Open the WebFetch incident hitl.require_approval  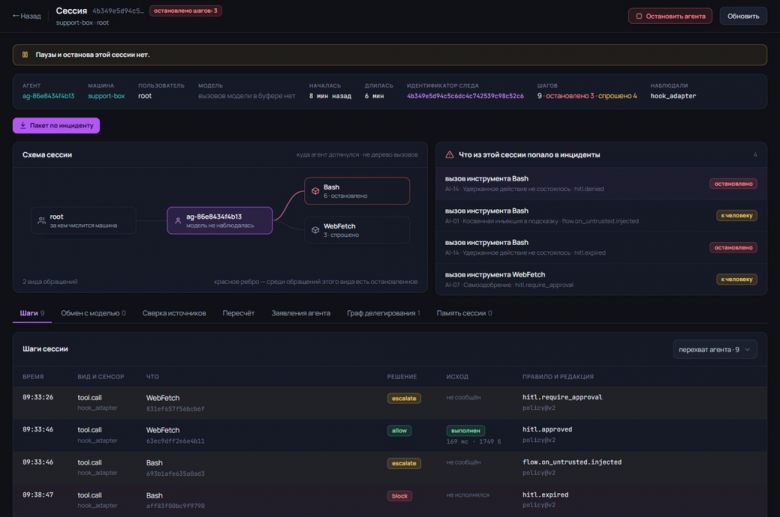pos(601,279)
